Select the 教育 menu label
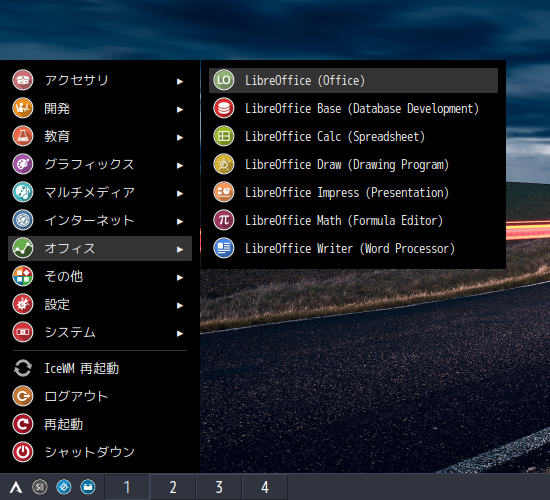 tap(57, 136)
